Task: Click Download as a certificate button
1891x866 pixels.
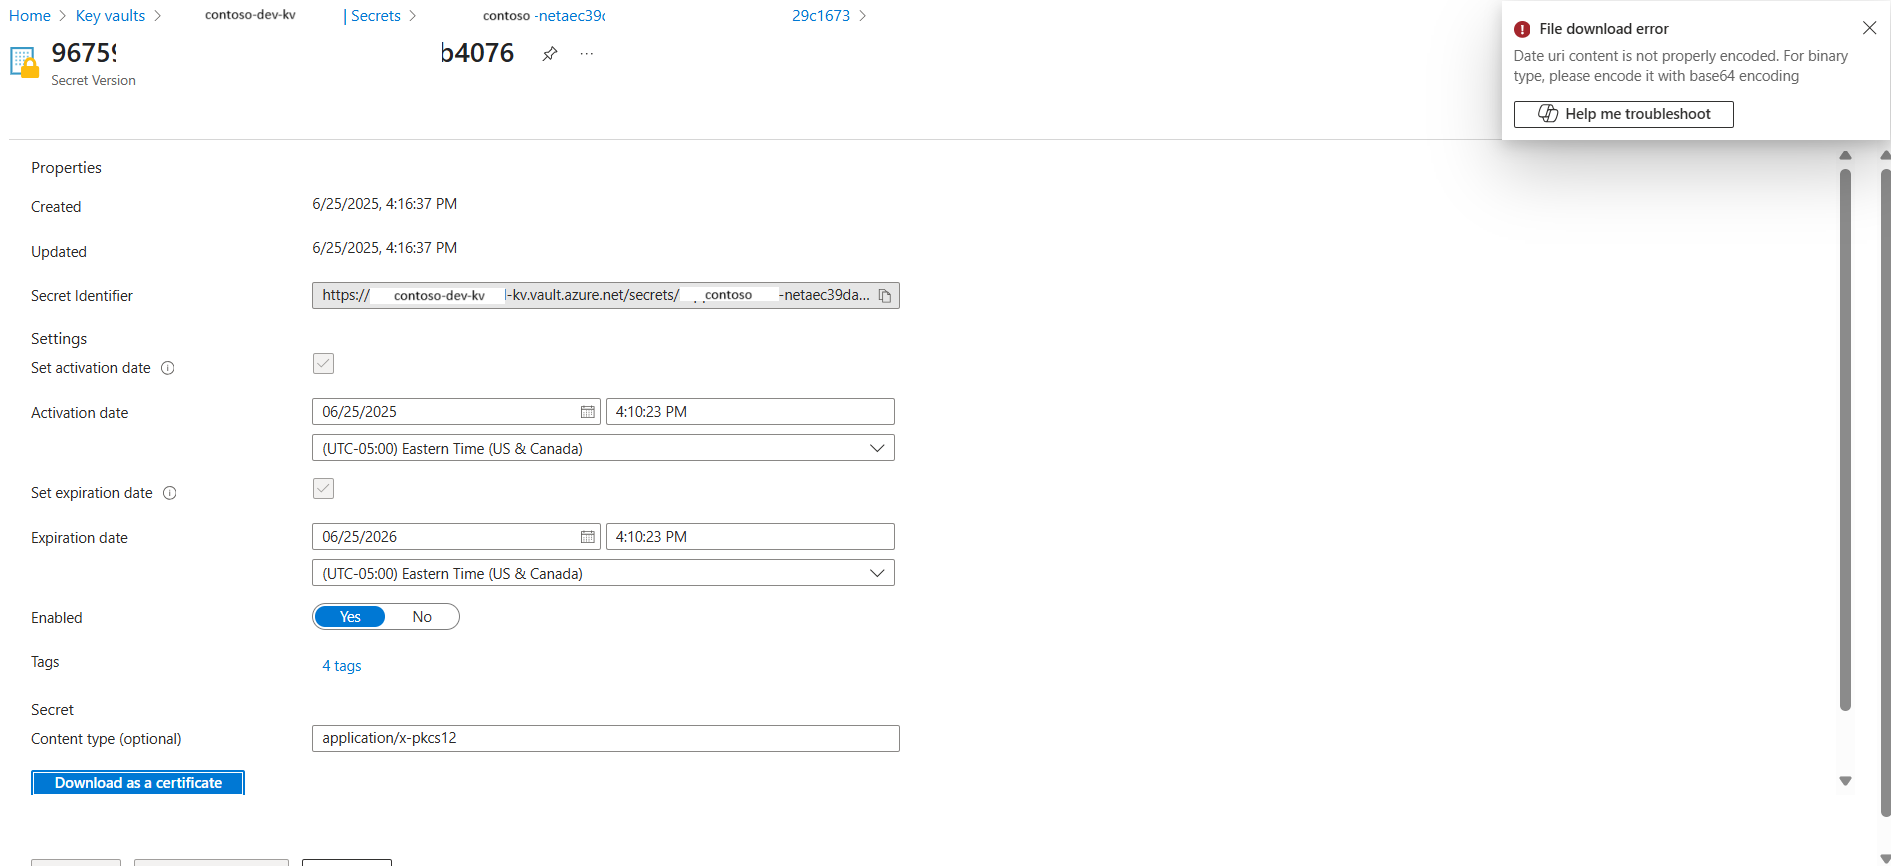Action: coord(138,783)
